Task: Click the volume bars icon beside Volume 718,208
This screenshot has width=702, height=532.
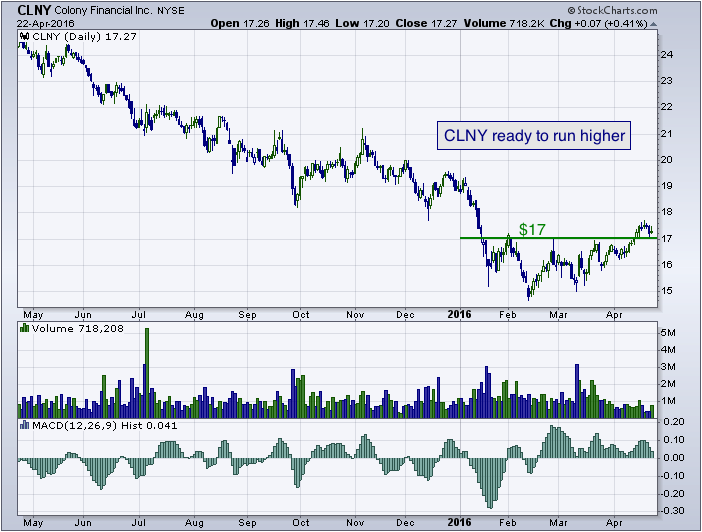Action: point(25,329)
